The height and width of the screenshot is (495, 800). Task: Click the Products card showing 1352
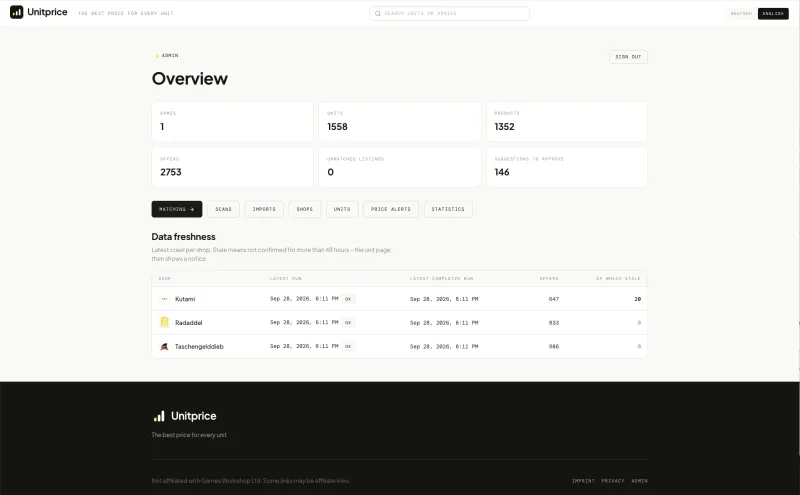pos(566,121)
